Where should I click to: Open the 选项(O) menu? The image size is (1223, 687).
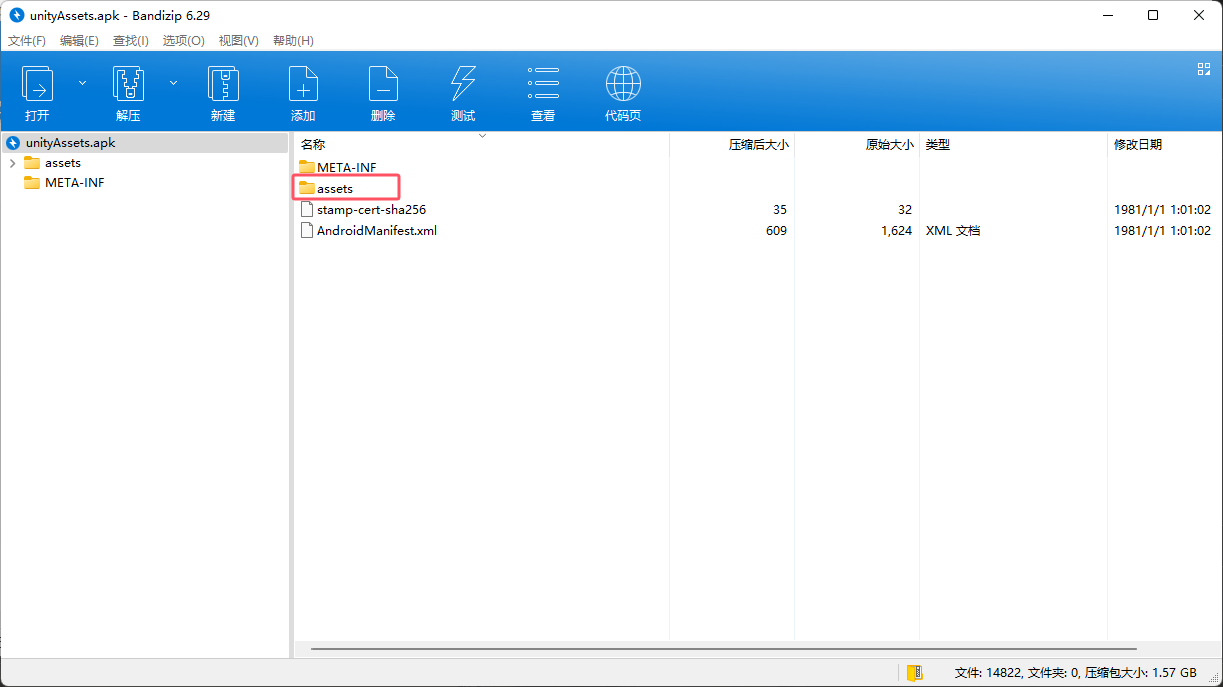(x=183, y=41)
